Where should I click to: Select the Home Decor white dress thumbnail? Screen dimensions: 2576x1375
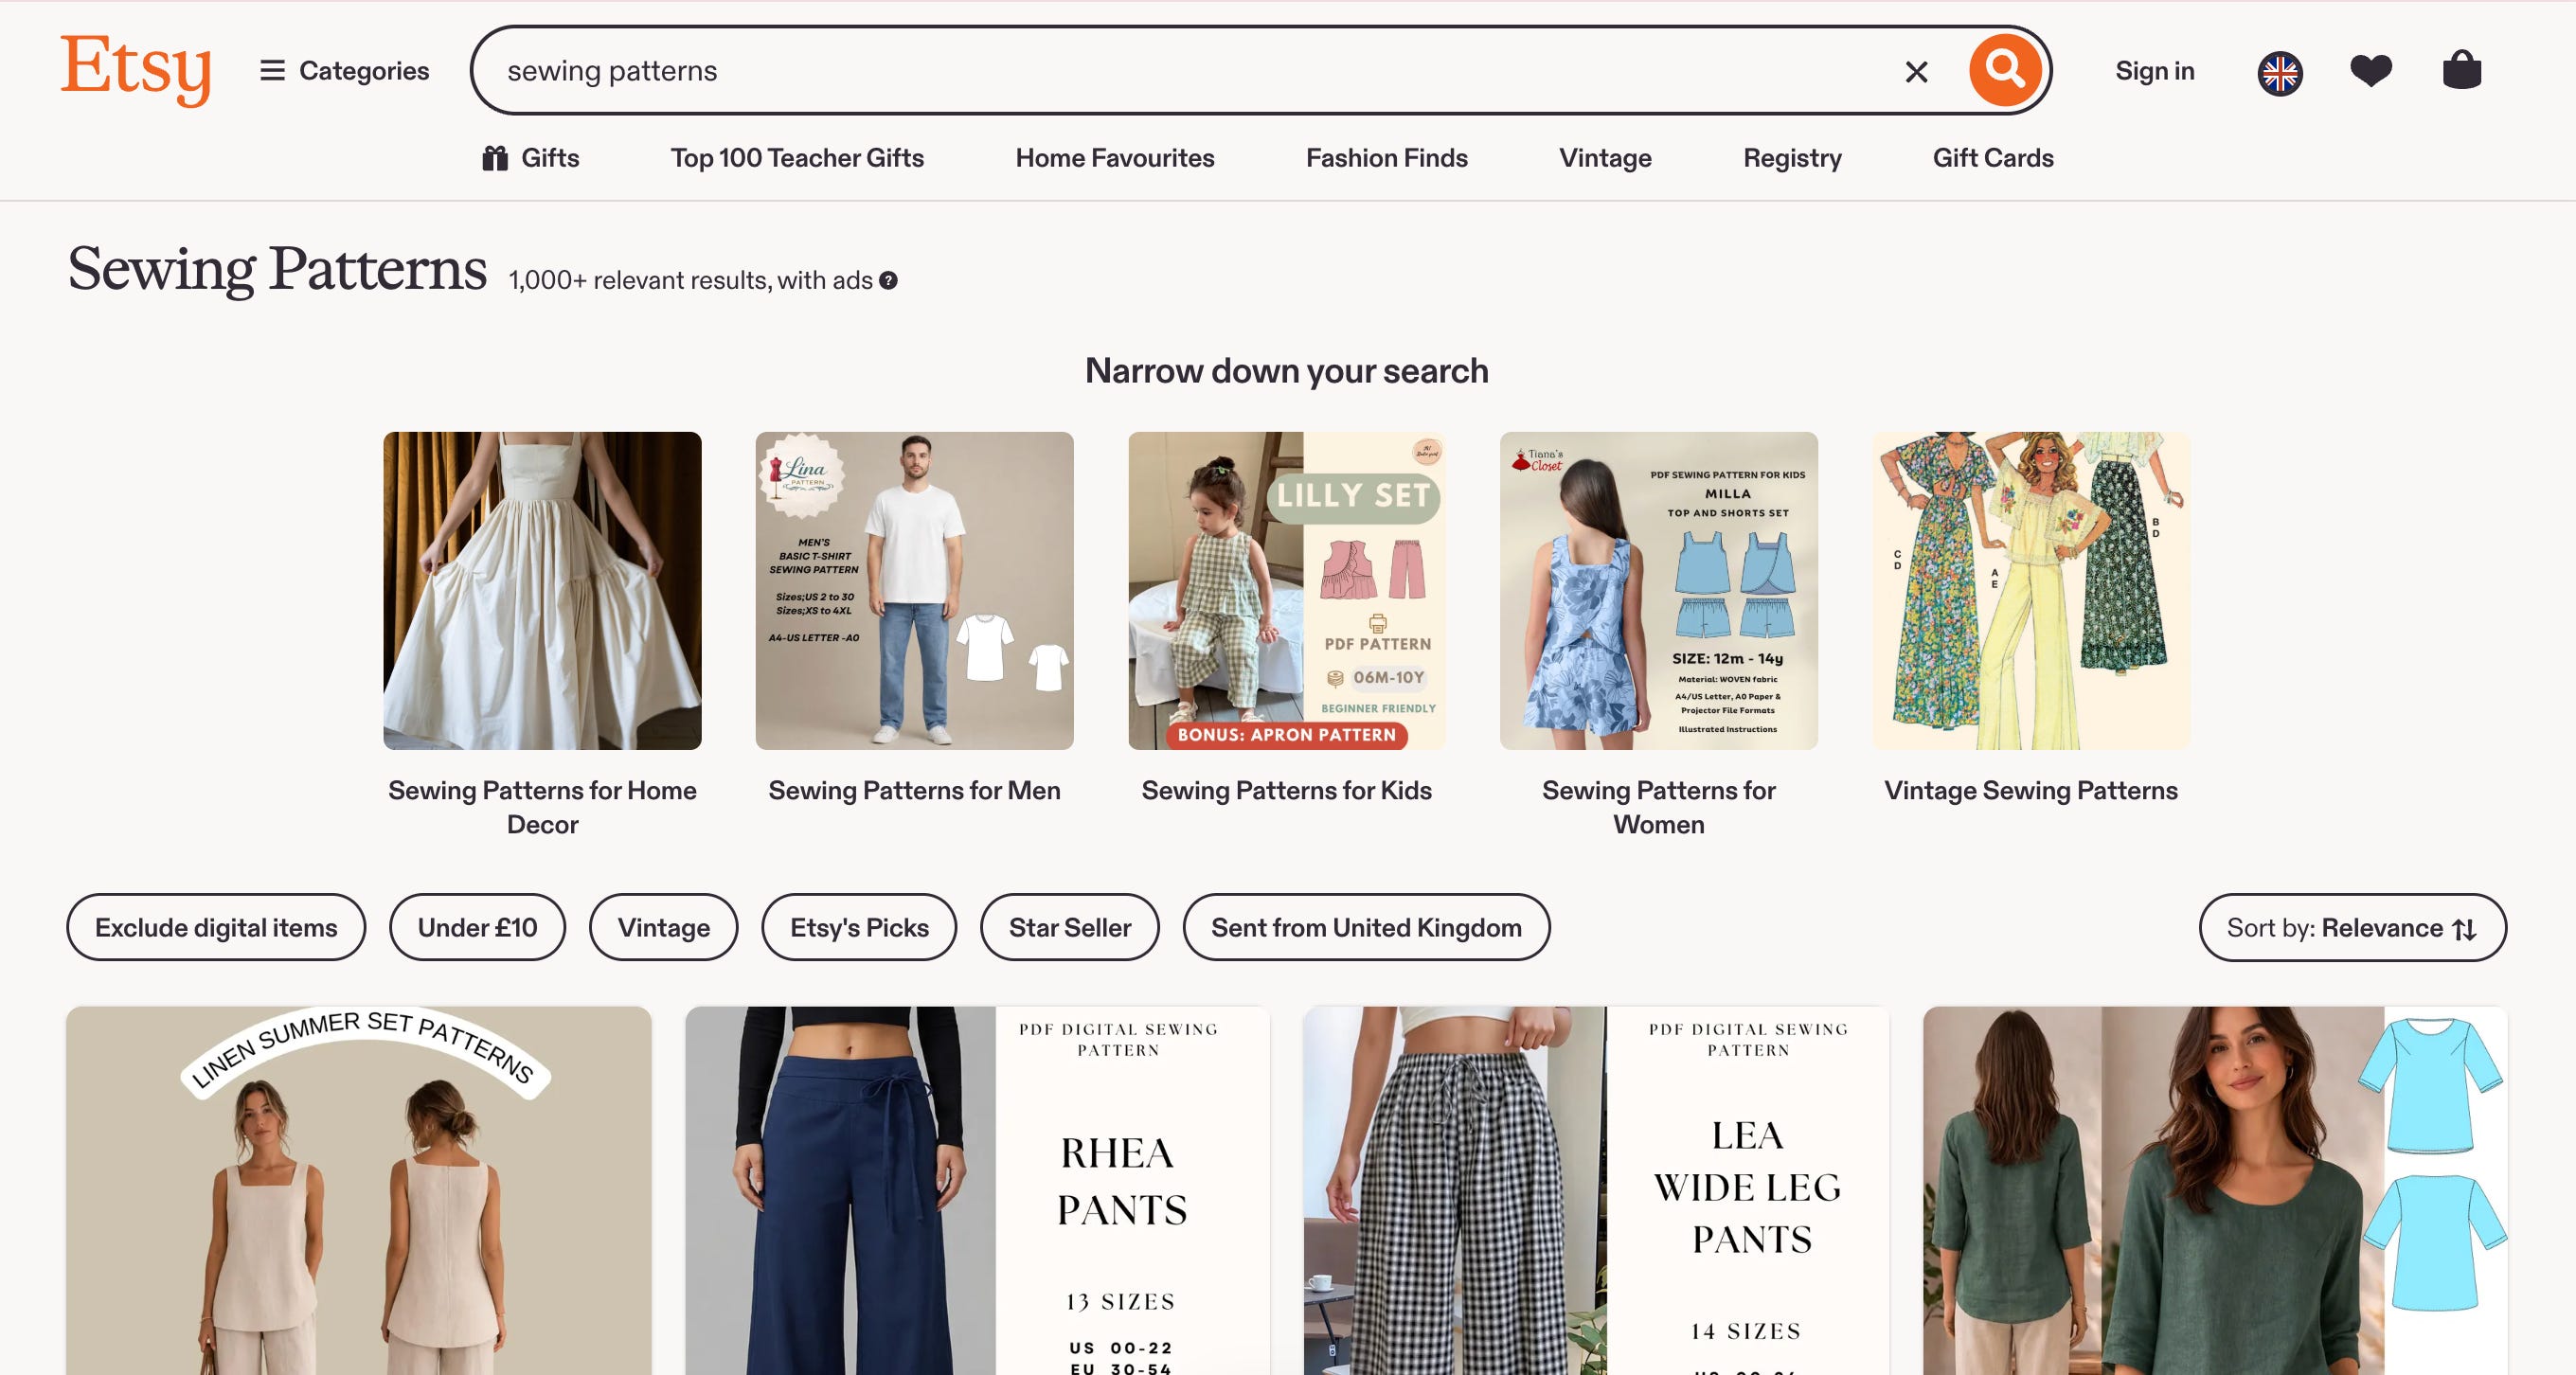[x=542, y=591]
